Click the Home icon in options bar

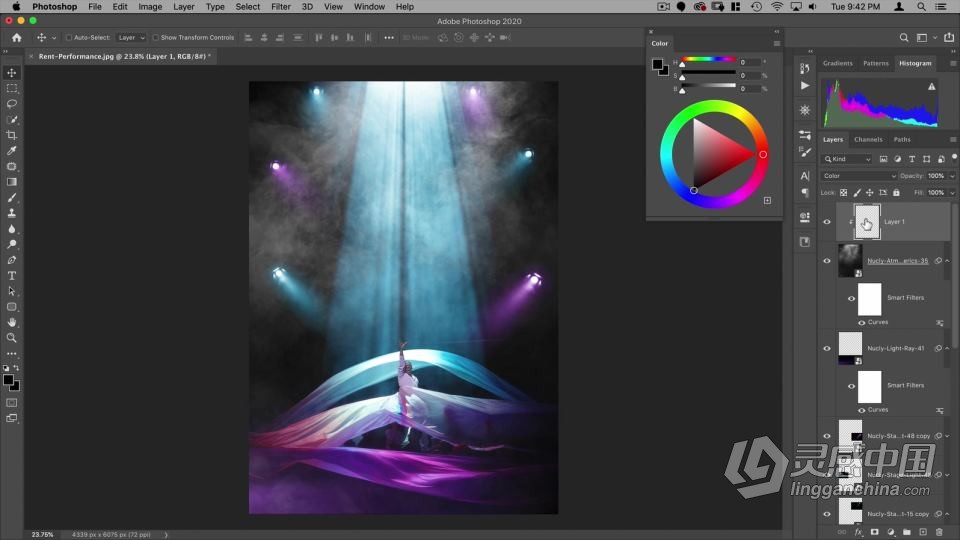(16, 38)
